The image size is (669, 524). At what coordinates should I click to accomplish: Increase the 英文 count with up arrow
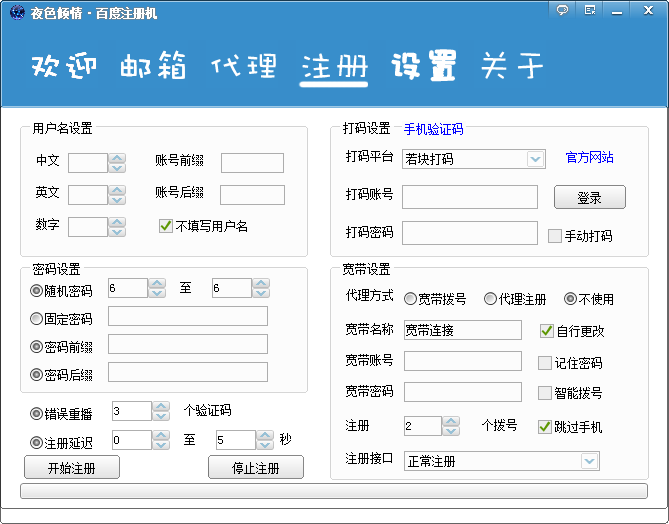click(x=117, y=190)
